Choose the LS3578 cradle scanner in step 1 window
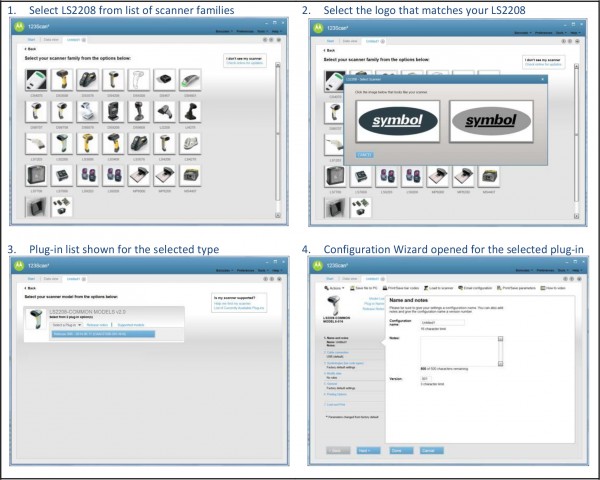Screen dimensions: 600x480 click(x=139, y=143)
